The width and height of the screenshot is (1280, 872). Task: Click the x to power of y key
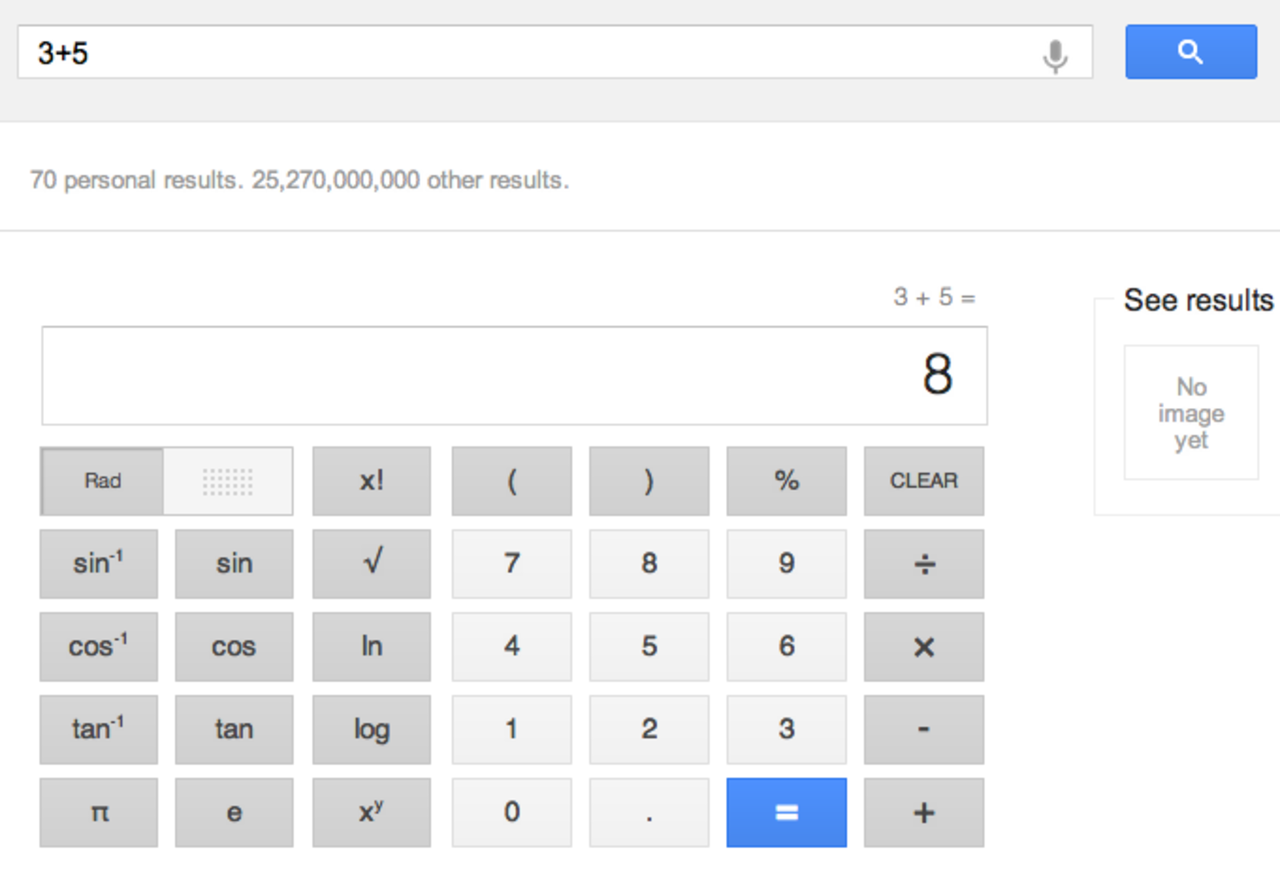371,812
